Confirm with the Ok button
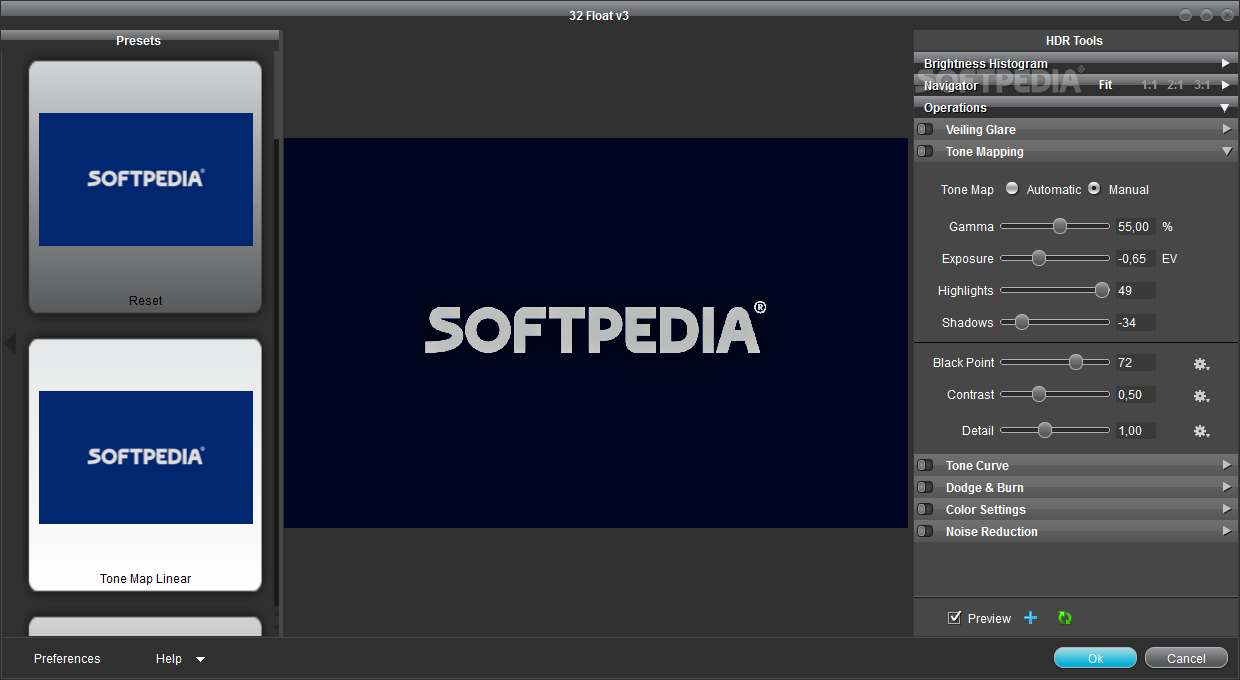The image size is (1240, 680). click(1095, 658)
